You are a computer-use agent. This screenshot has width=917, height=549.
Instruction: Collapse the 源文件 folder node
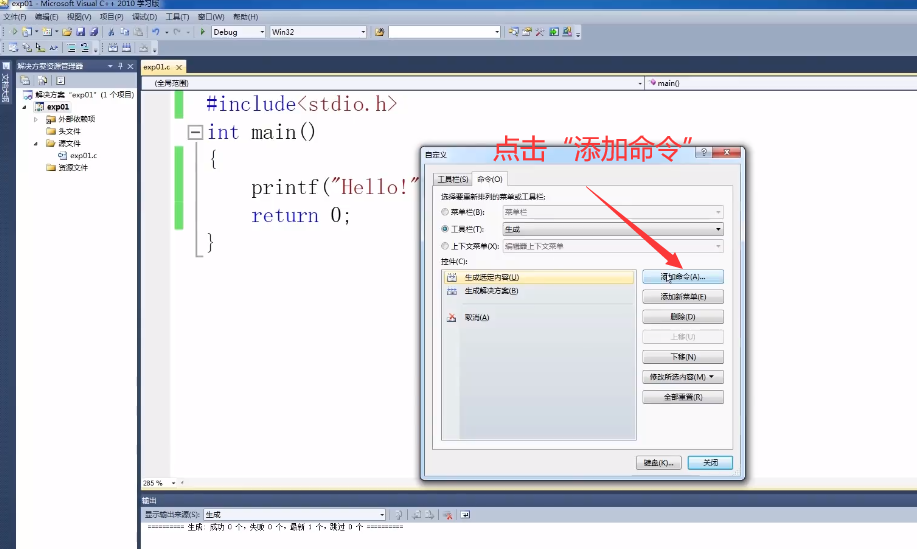(x=36, y=143)
